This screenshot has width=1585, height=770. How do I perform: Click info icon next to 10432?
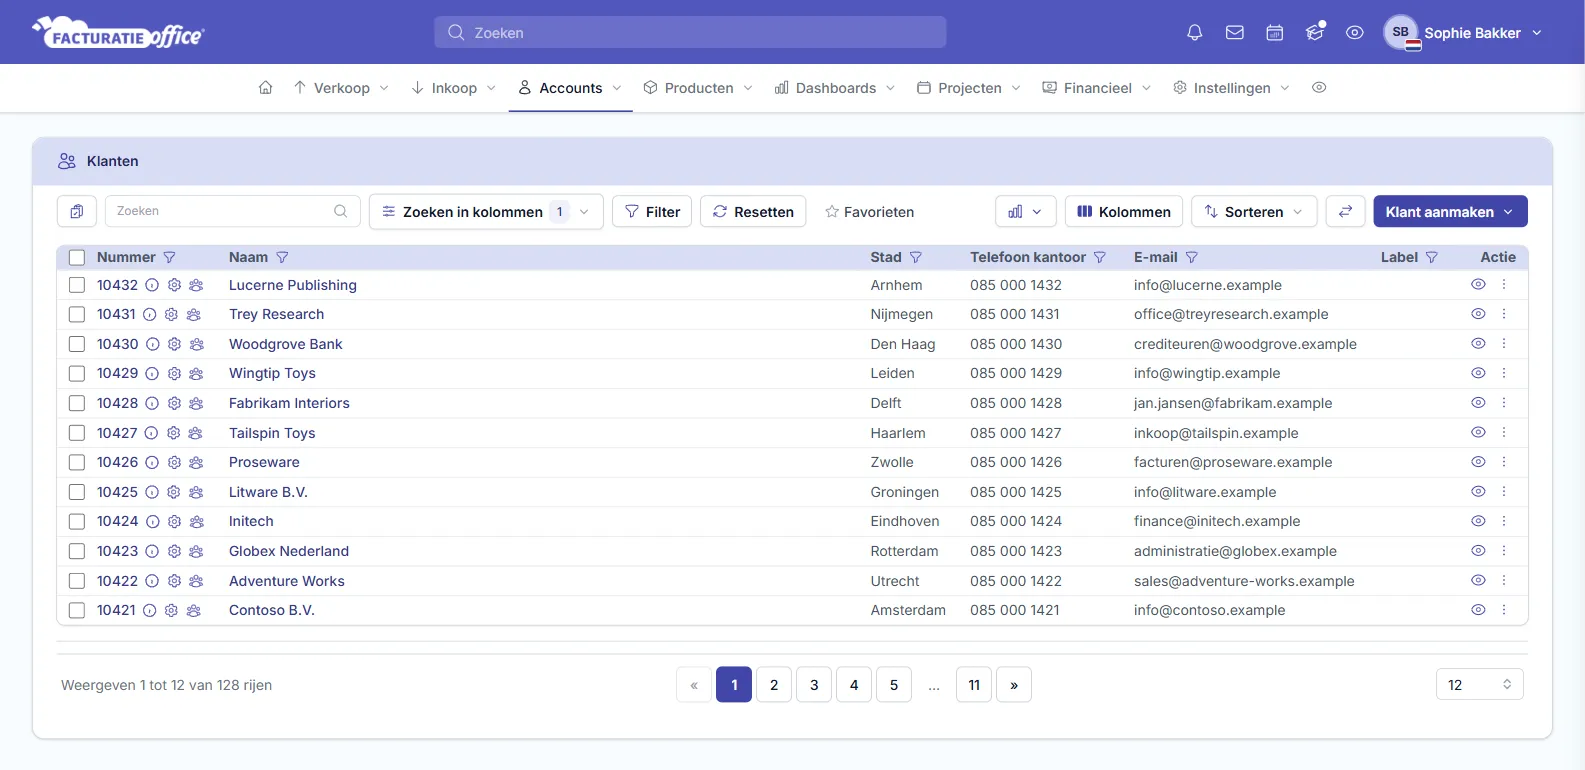[152, 285]
